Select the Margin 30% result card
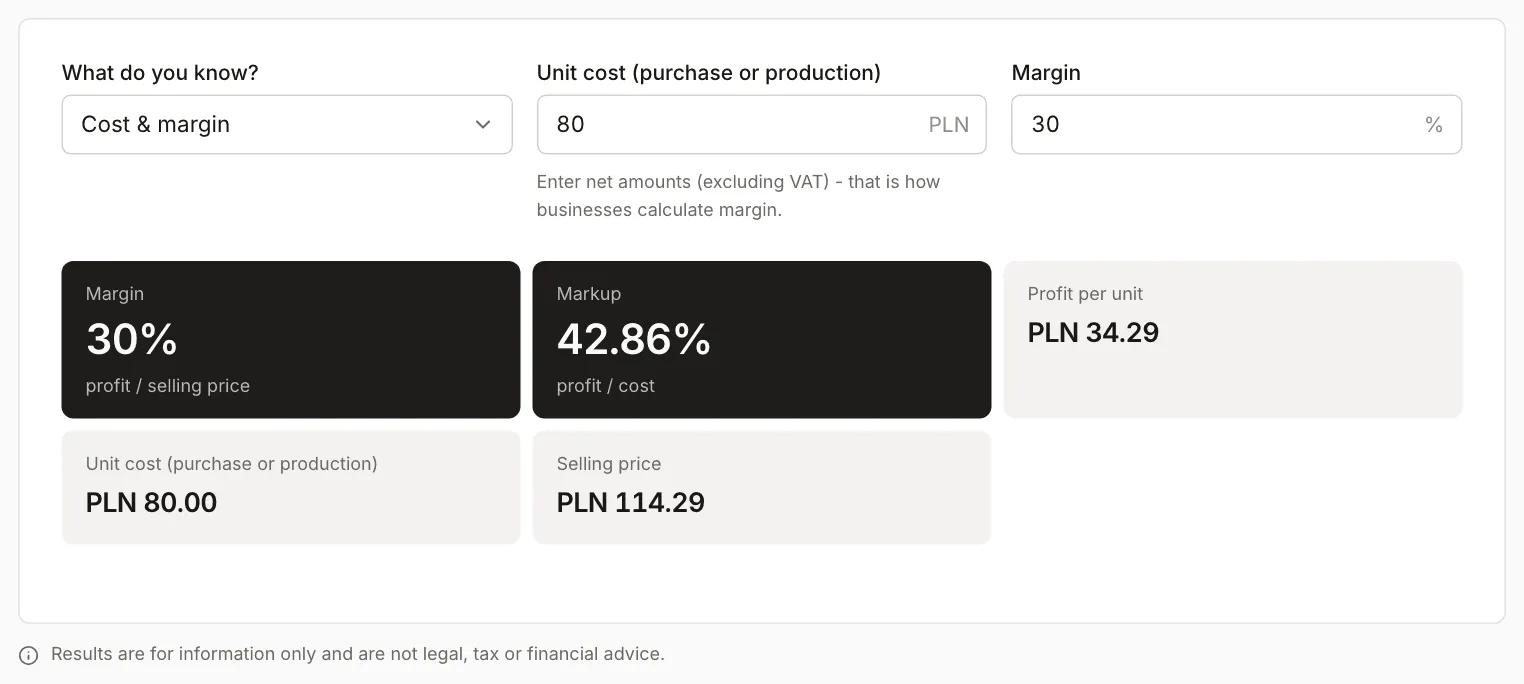The width and height of the screenshot is (1524, 684). 291,340
